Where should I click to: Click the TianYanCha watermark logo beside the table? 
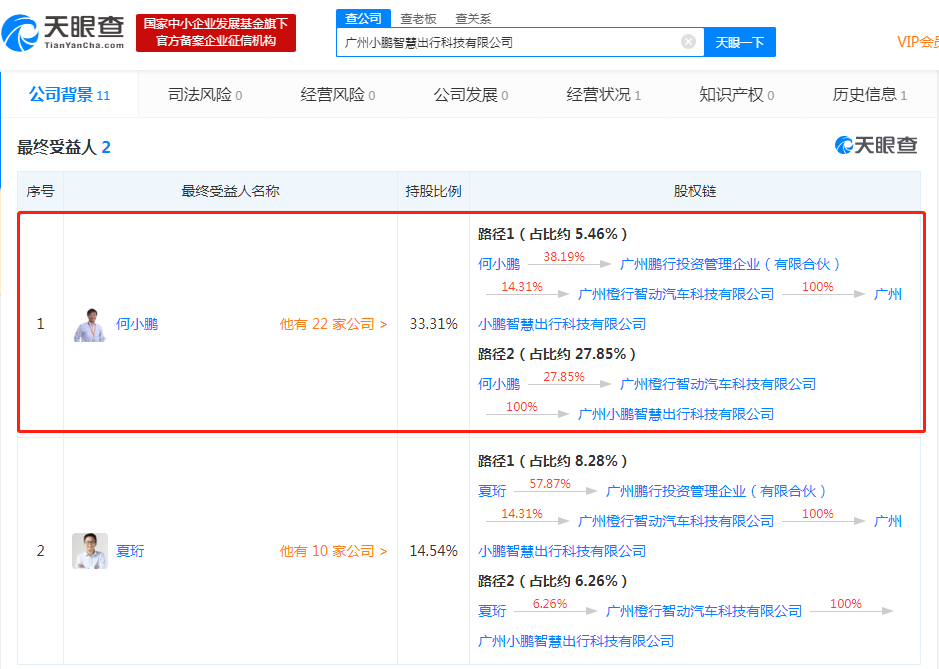pyautogui.click(x=876, y=145)
